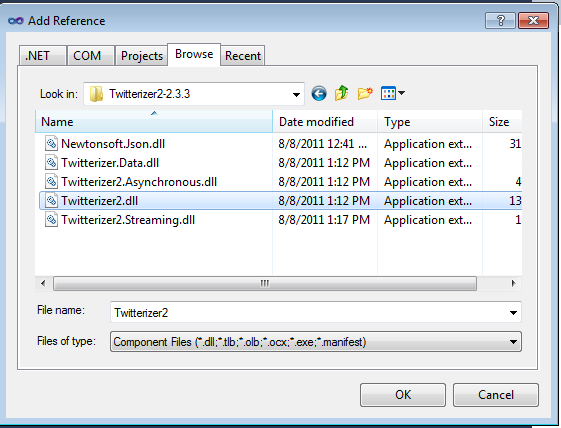The height and width of the screenshot is (428, 561).
Task: Click the Cancel button
Action: pos(496,395)
